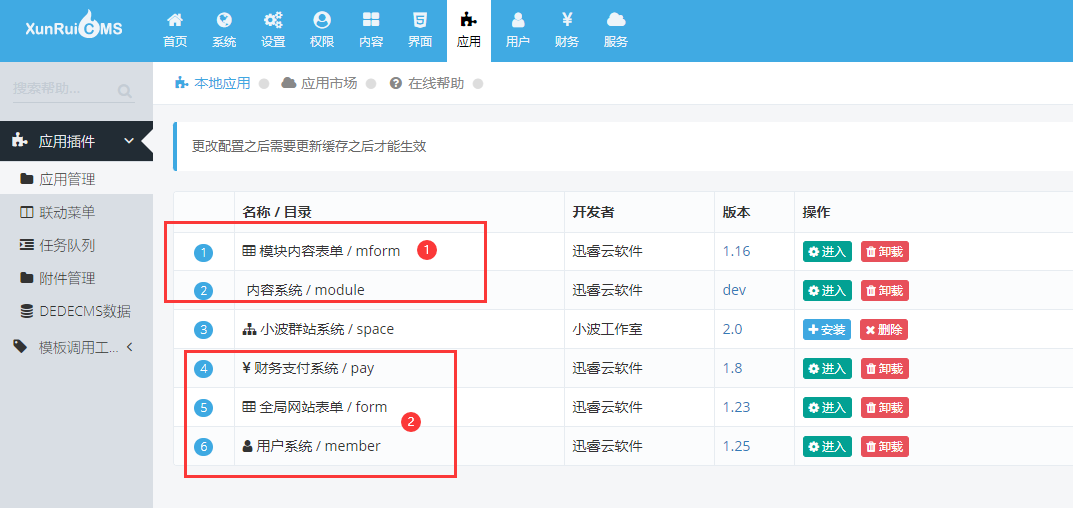Install the 小波群站系统 space app

tap(827, 329)
